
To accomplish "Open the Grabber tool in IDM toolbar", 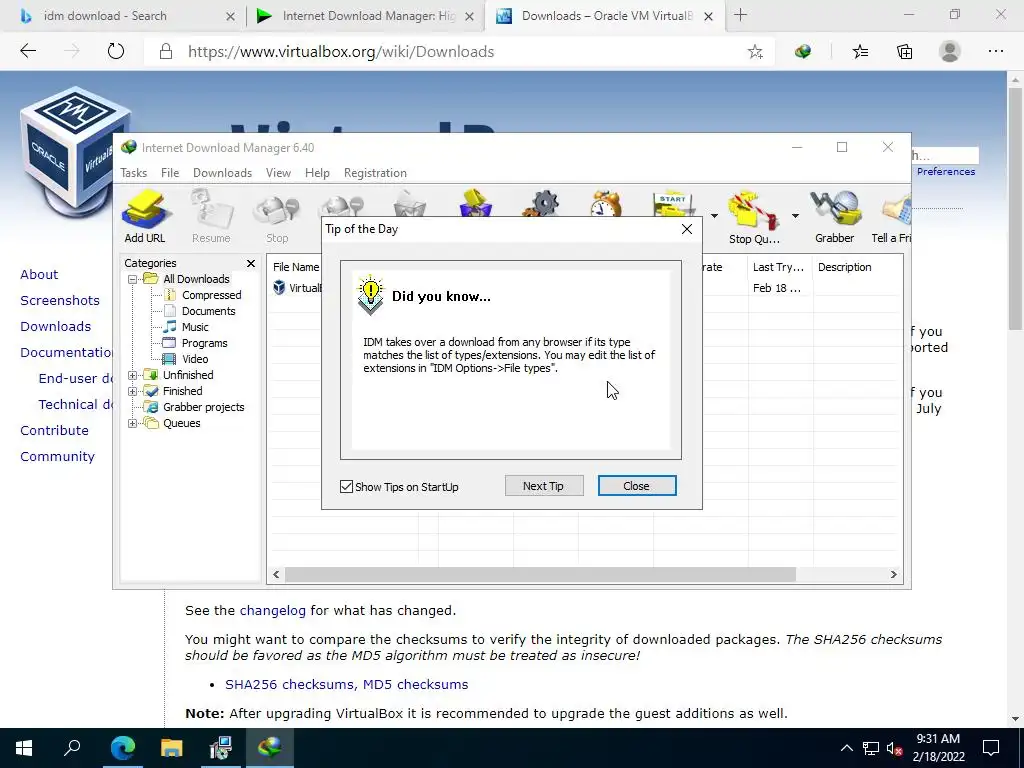I will tap(835, 217).
